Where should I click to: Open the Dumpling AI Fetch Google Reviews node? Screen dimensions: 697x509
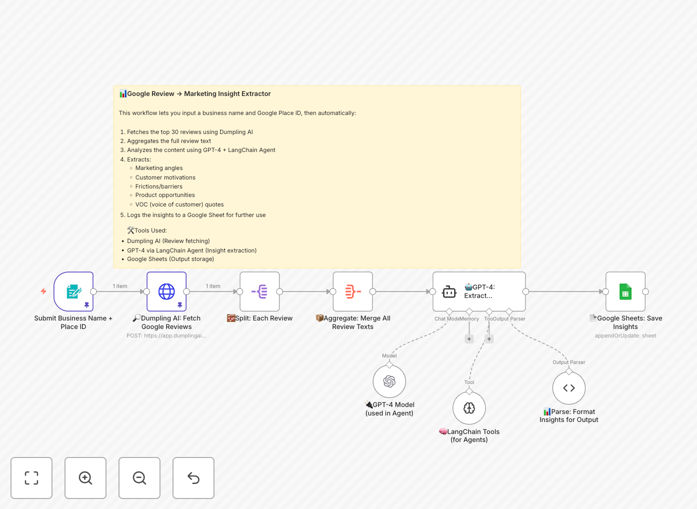click(167, 292)
